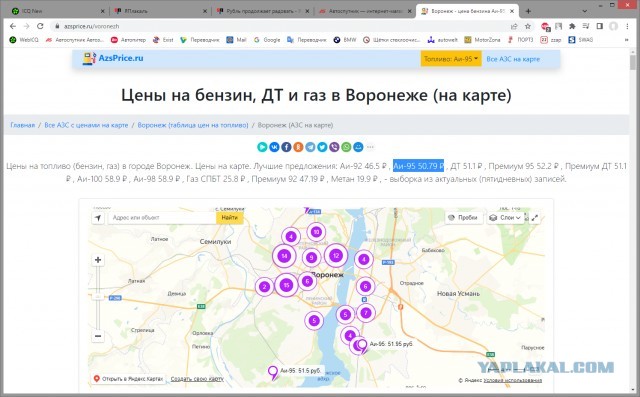Click the map zoom slider handle
This screenshot has width=640, height=397.
(98, 297)
